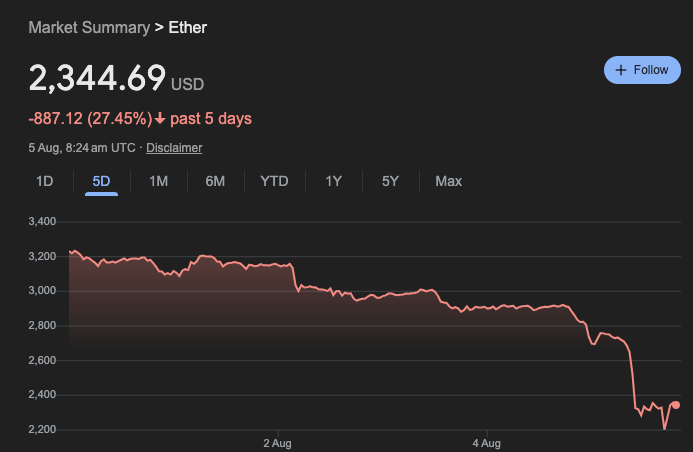Click the plus icon on the Follow button
693x452 pixels.
pos(621,70)
